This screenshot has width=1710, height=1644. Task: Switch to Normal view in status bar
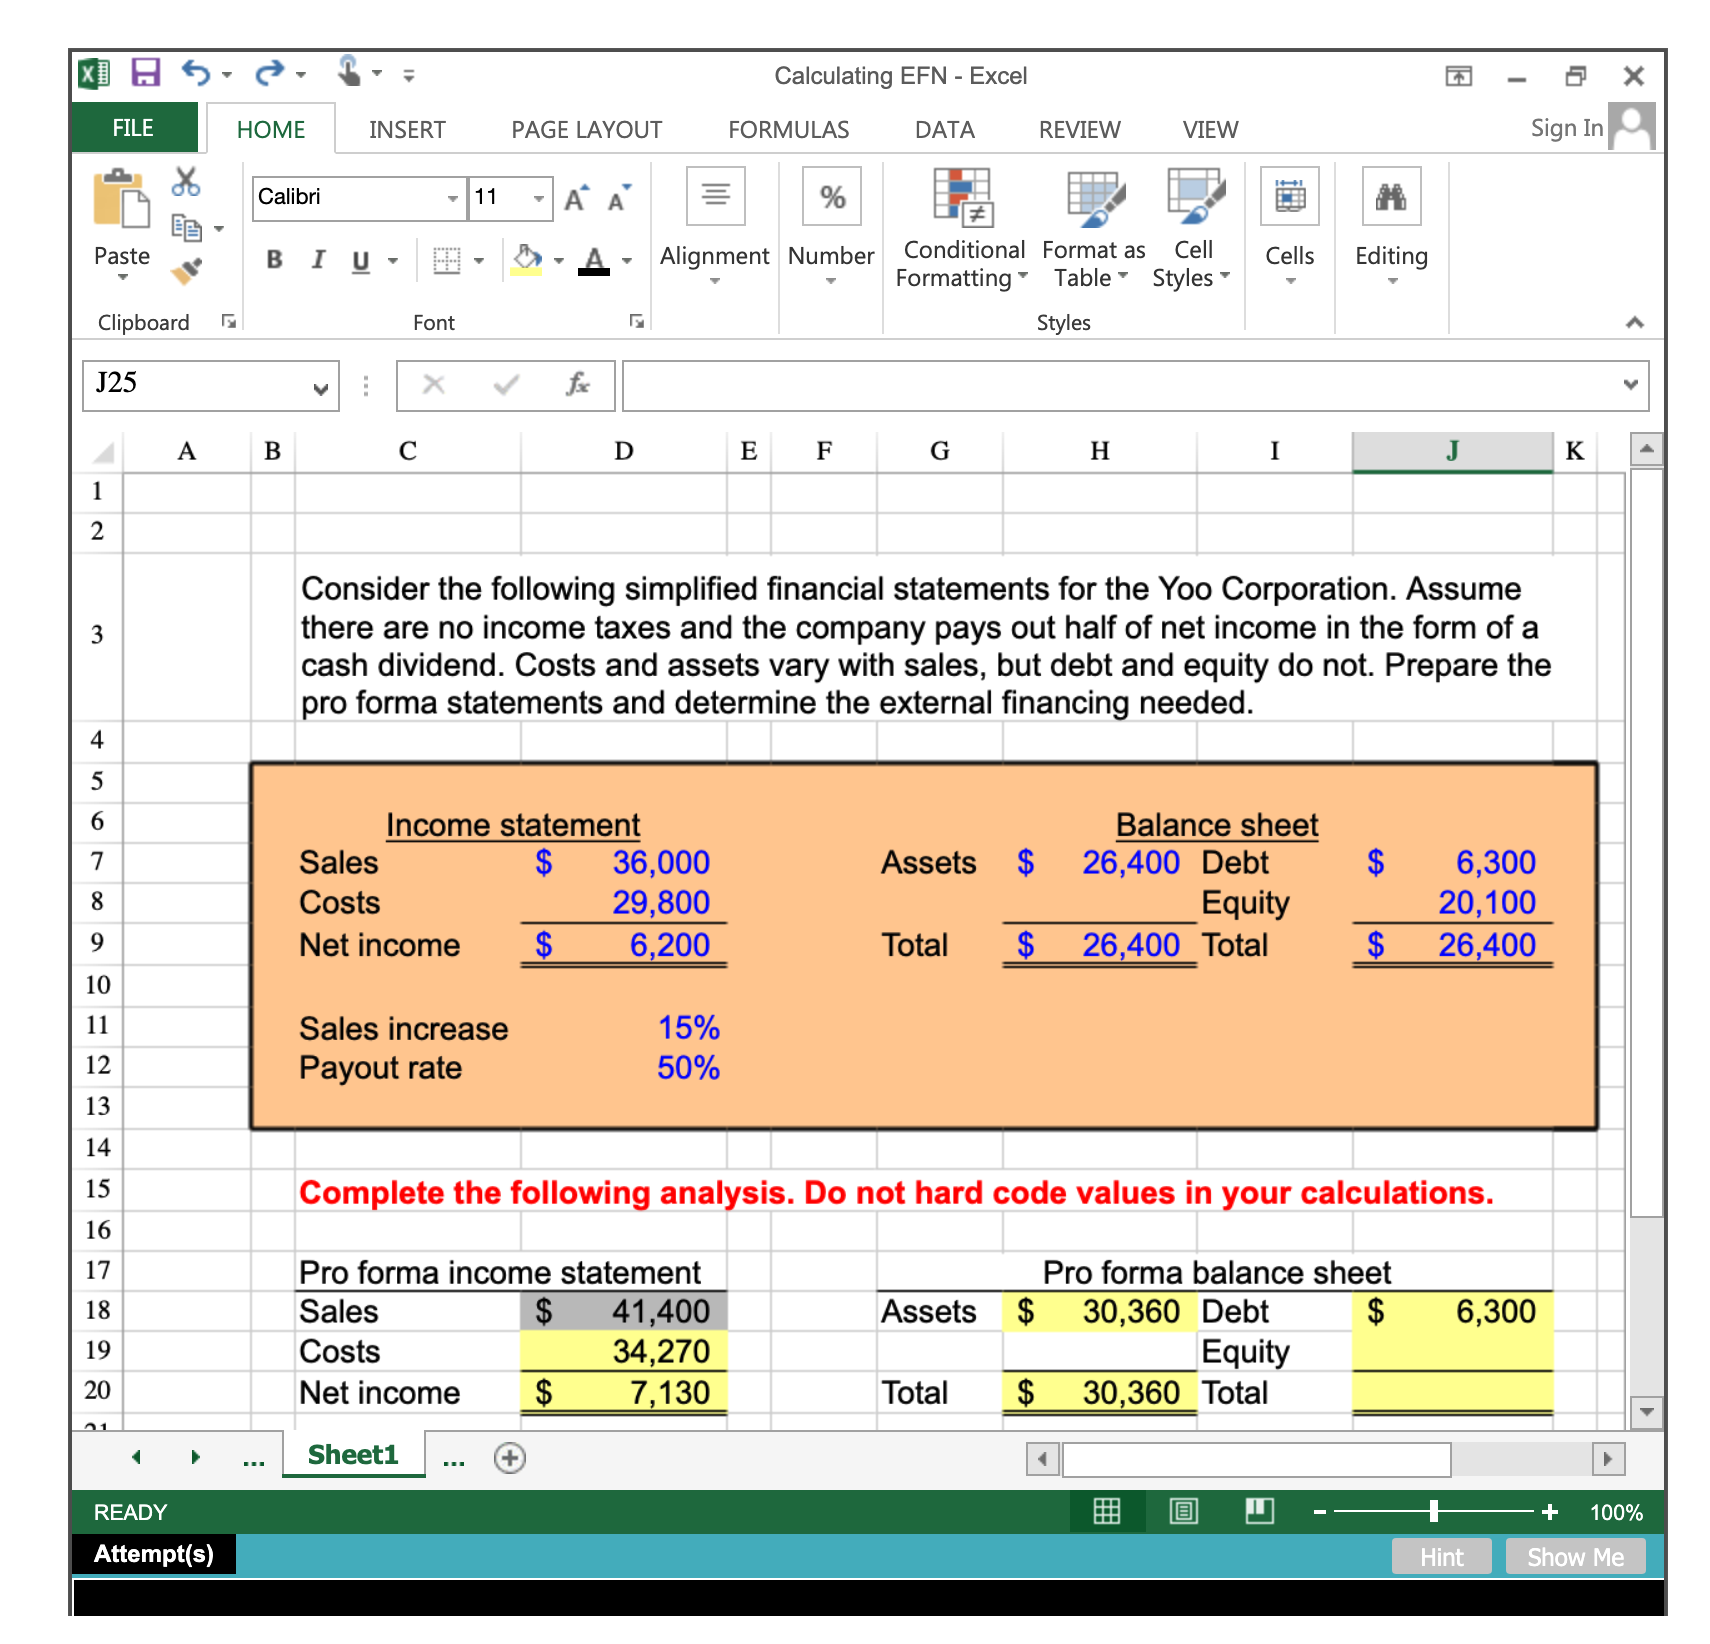[1106, 1511]
